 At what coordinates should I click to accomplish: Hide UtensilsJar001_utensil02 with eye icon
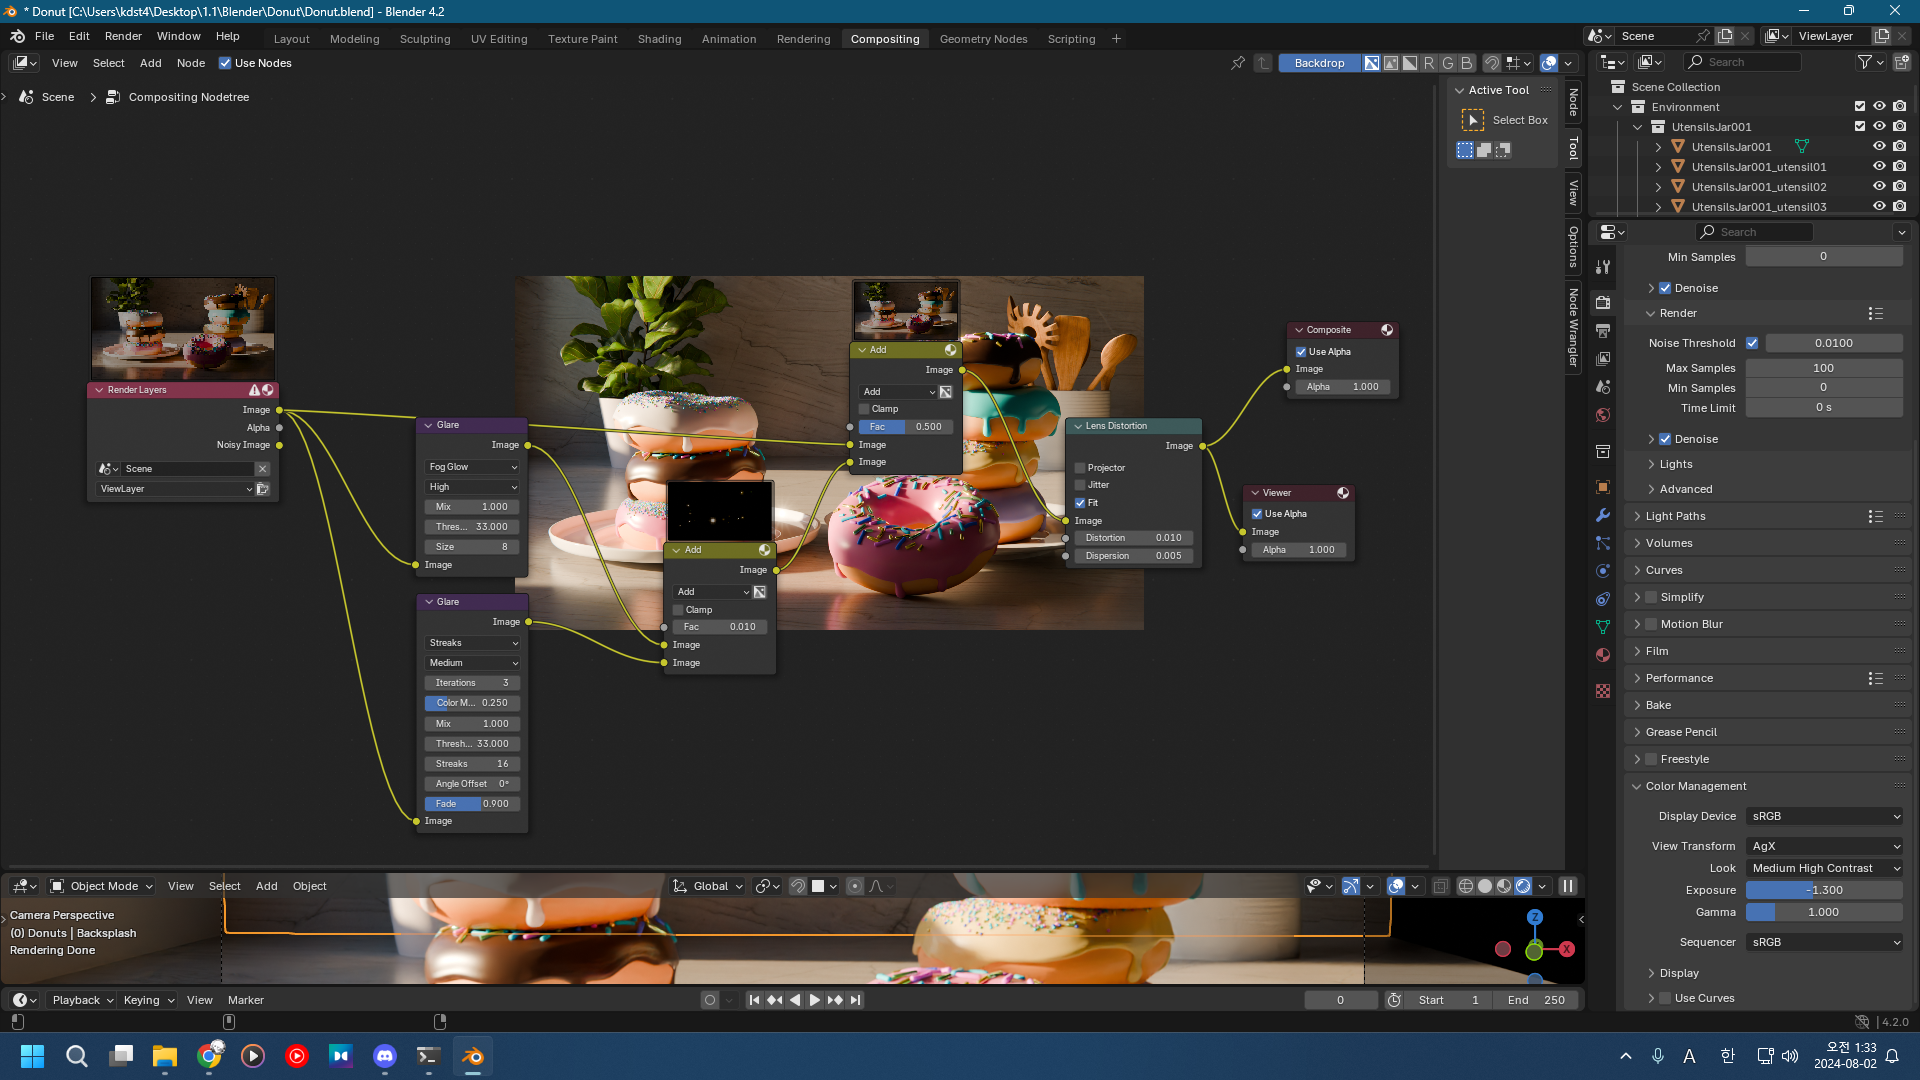(1879, 187)
